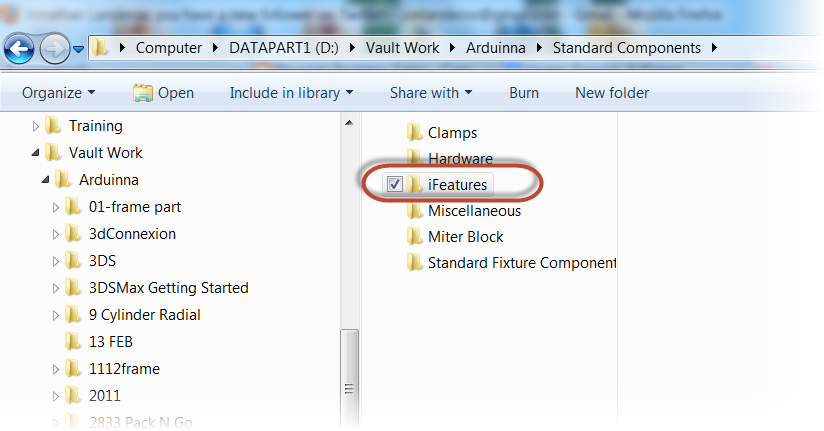The height and width of the screenshot is (431, 824).
Task: Uncheck the iFeatures folder checkbox
Action: pos(395,184)
